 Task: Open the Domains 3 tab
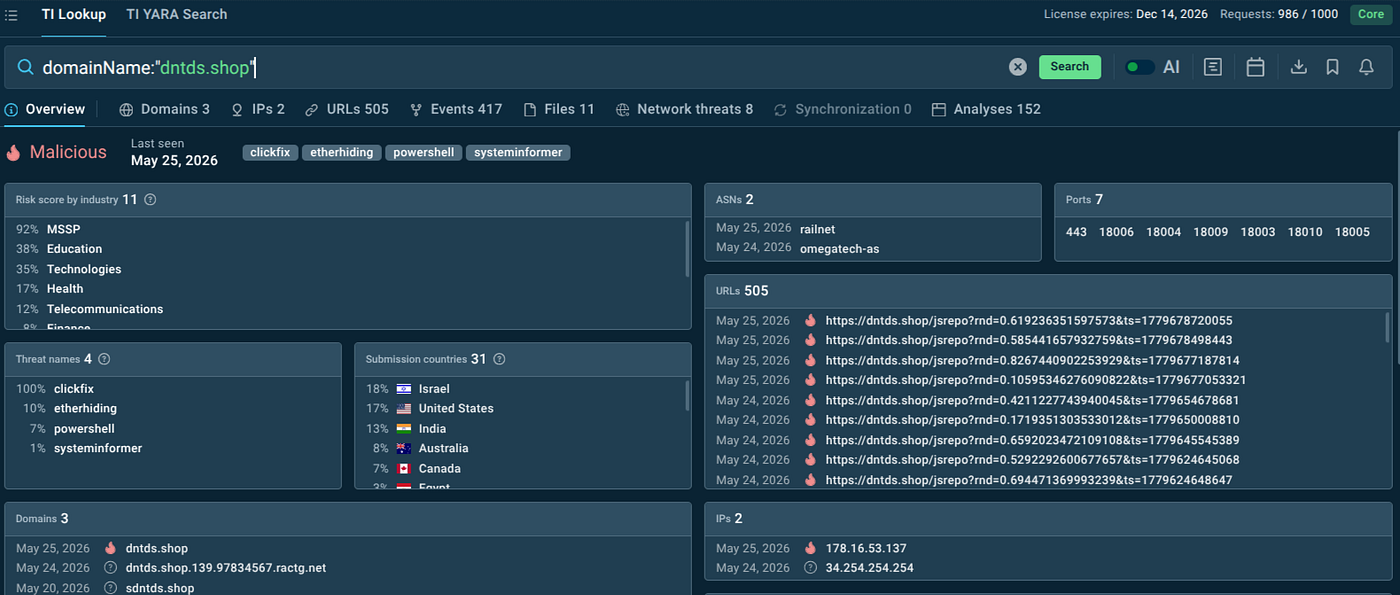pyautogui.click(x=164, y=109)
